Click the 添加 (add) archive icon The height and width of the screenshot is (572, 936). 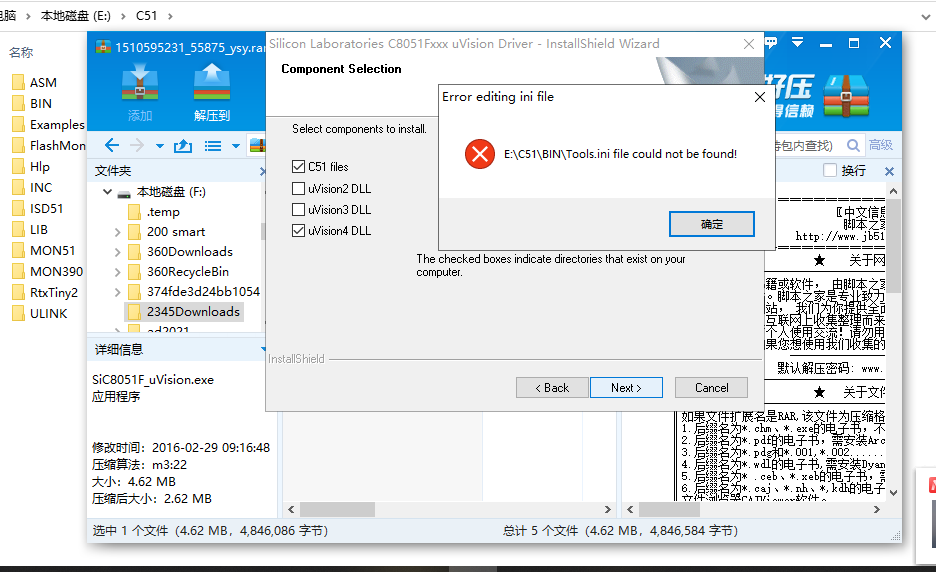[x=140, y=93]
